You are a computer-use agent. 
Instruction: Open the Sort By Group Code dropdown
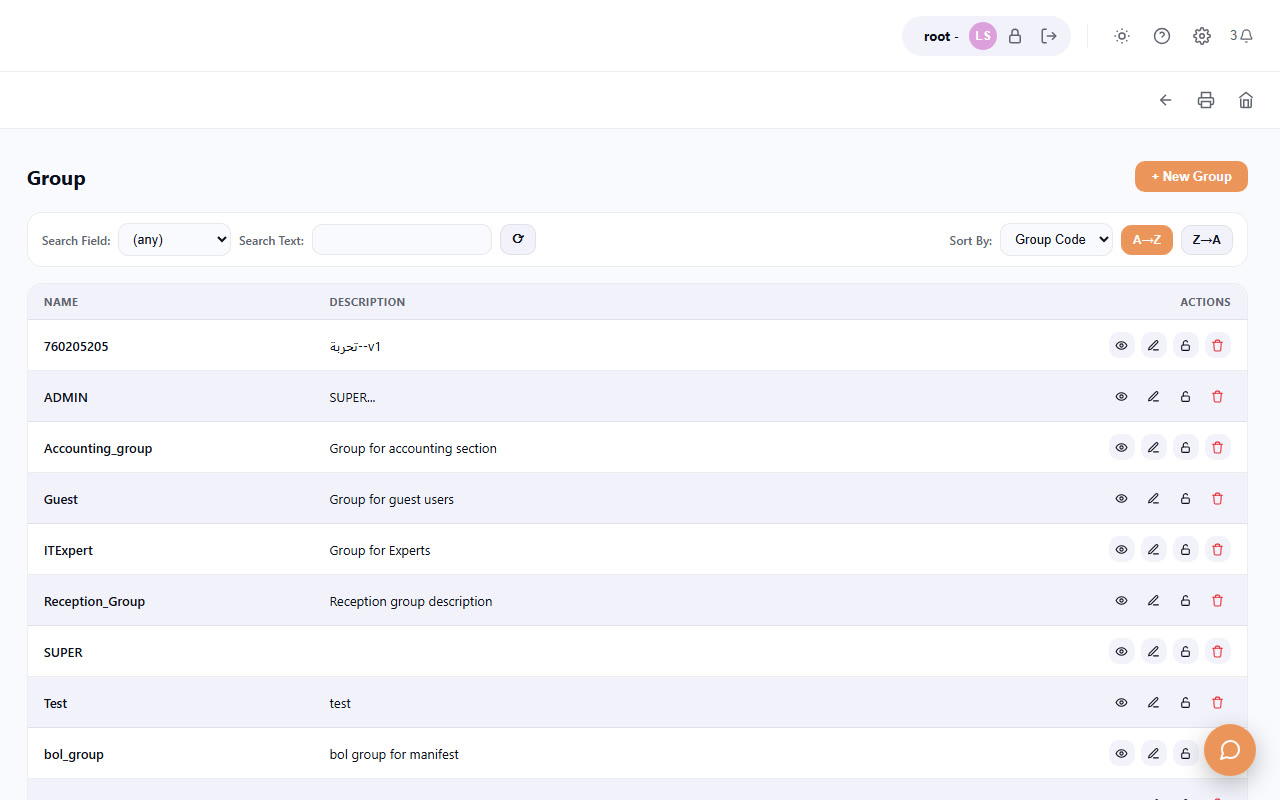[x=1056, y=240]
